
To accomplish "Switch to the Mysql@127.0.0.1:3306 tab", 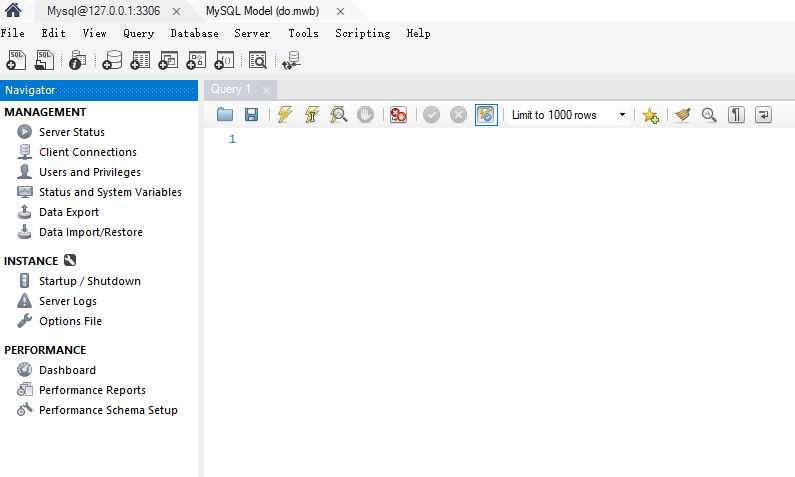I will (x=103, y=11).
